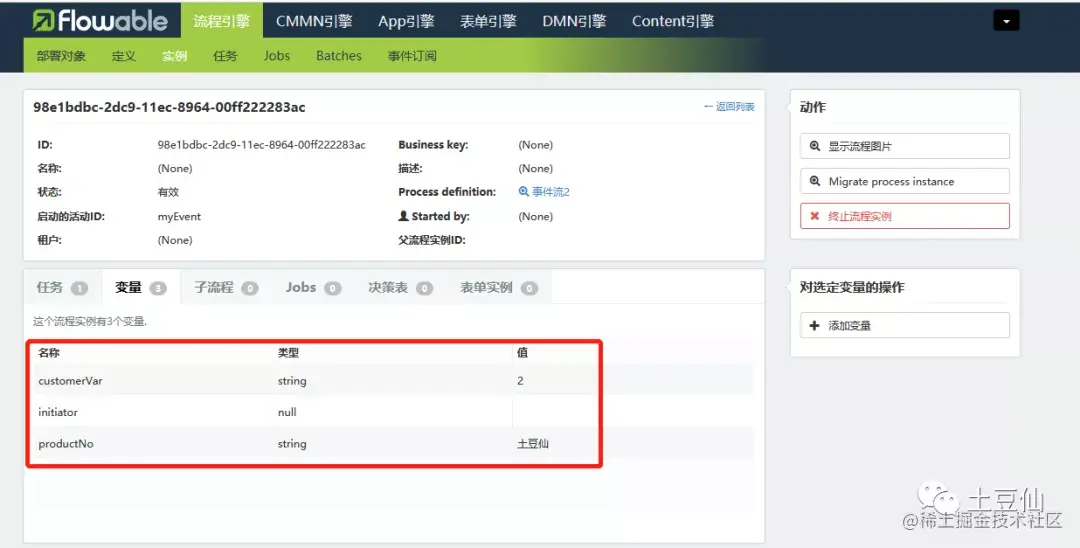The image size is (1080, 548).
Task: Switch to 决策表 tab
Action: tap(400, 287)
